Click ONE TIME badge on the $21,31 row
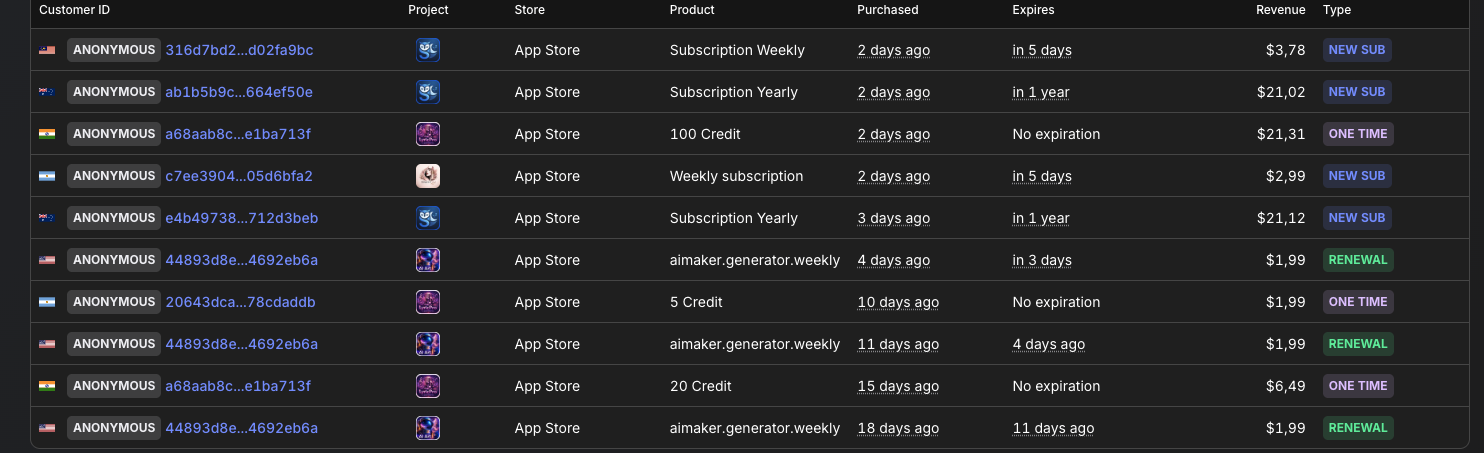Viewport: 1484px width, 453px height. pos(1357,134)
